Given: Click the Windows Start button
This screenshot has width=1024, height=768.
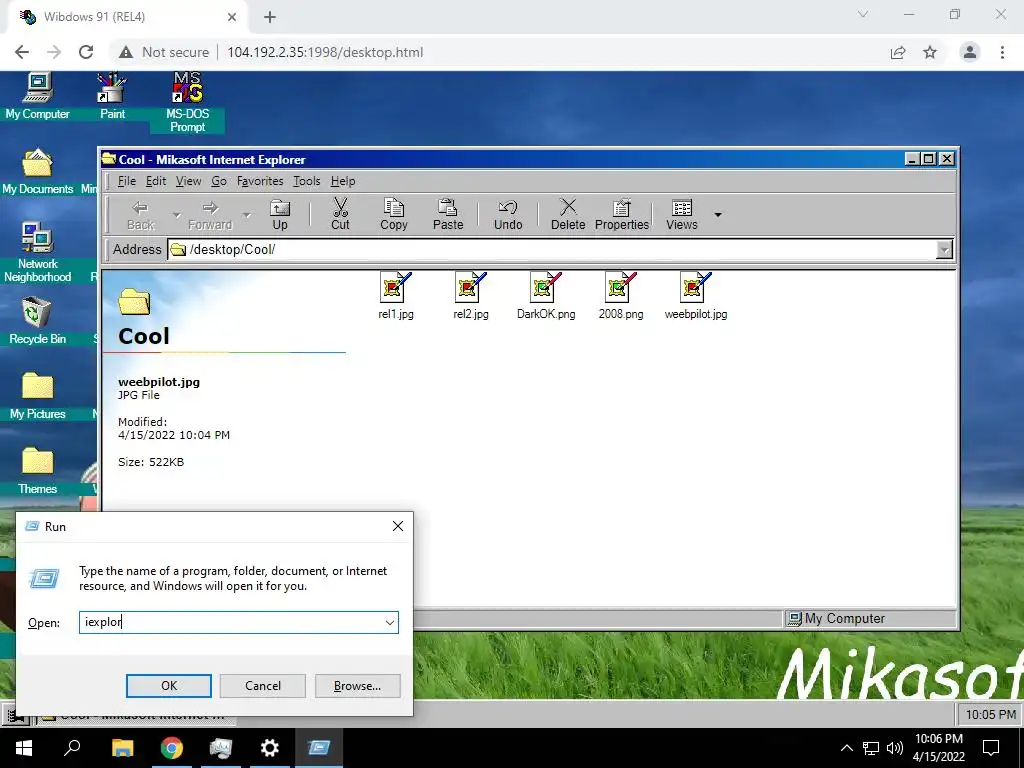Looking at the screenshot, I should pos(24,748).
